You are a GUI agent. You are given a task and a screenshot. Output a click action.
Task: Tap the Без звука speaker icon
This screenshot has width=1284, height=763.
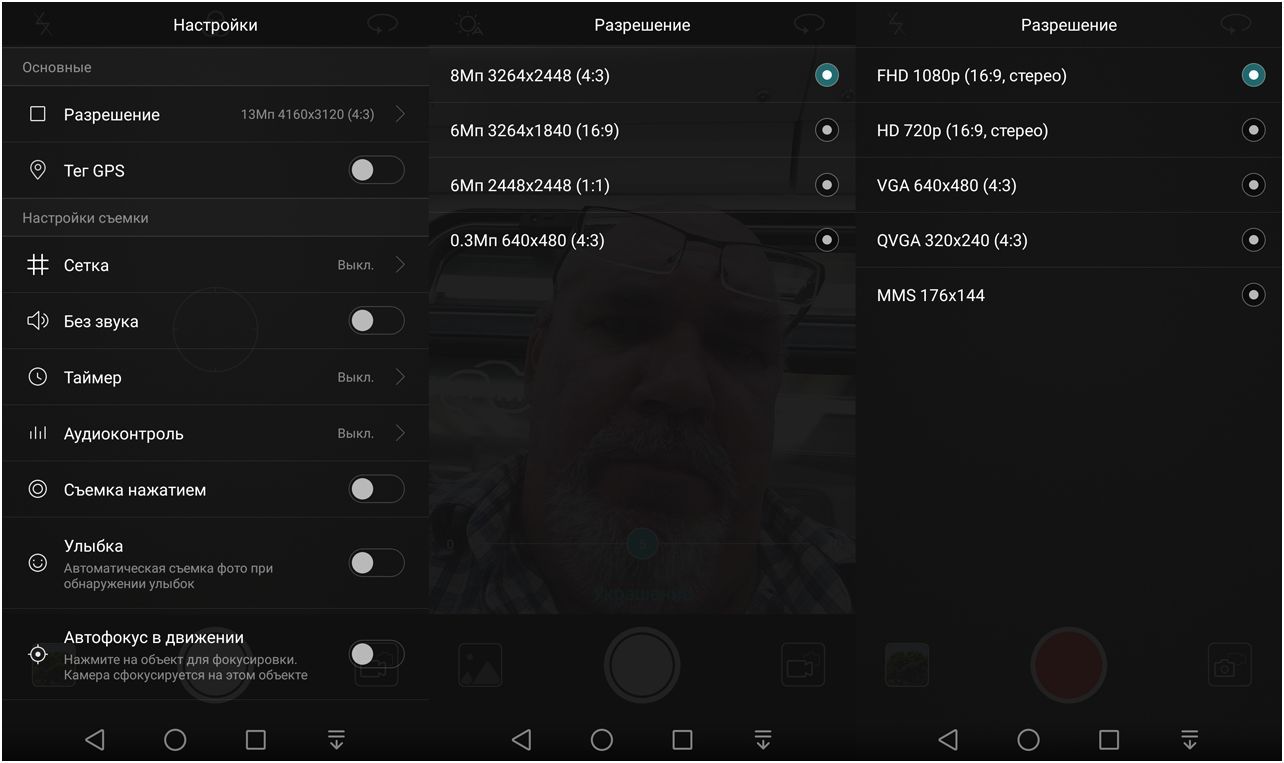pyautogui.click(x=38, y=321)
